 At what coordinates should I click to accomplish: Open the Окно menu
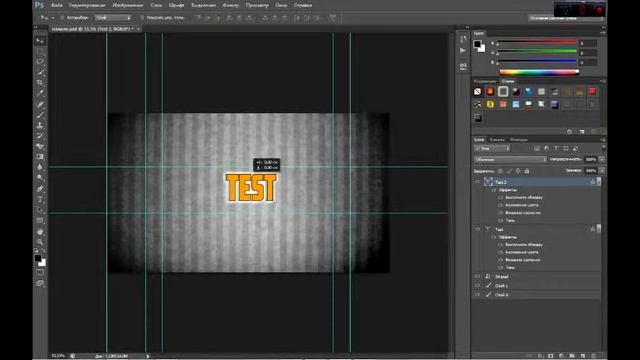point(281,5)
